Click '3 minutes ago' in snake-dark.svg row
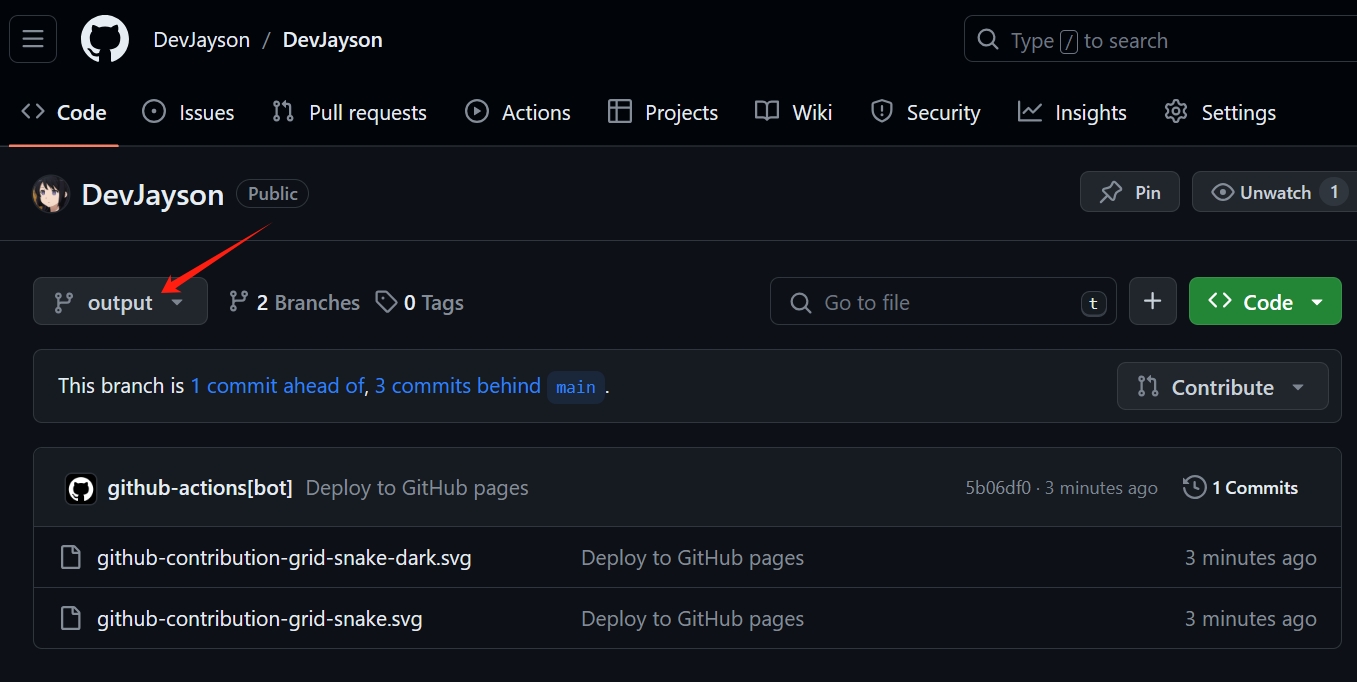The width and height of the screenshot is (1357, 682). click(1250, 558)
